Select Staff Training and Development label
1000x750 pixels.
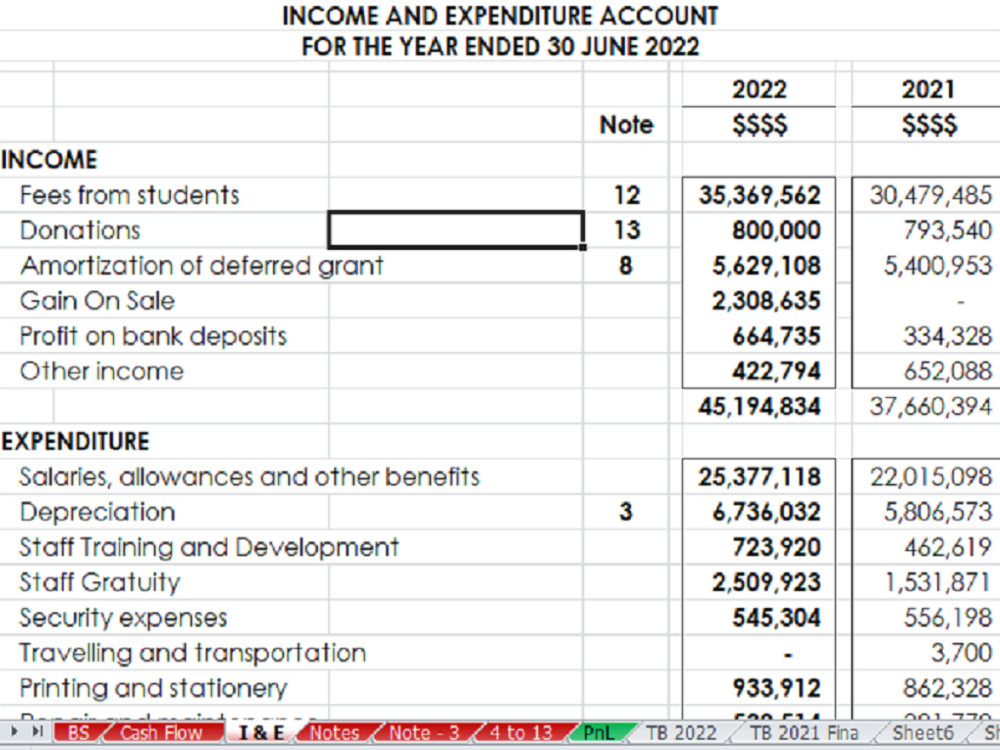[209, 547]
